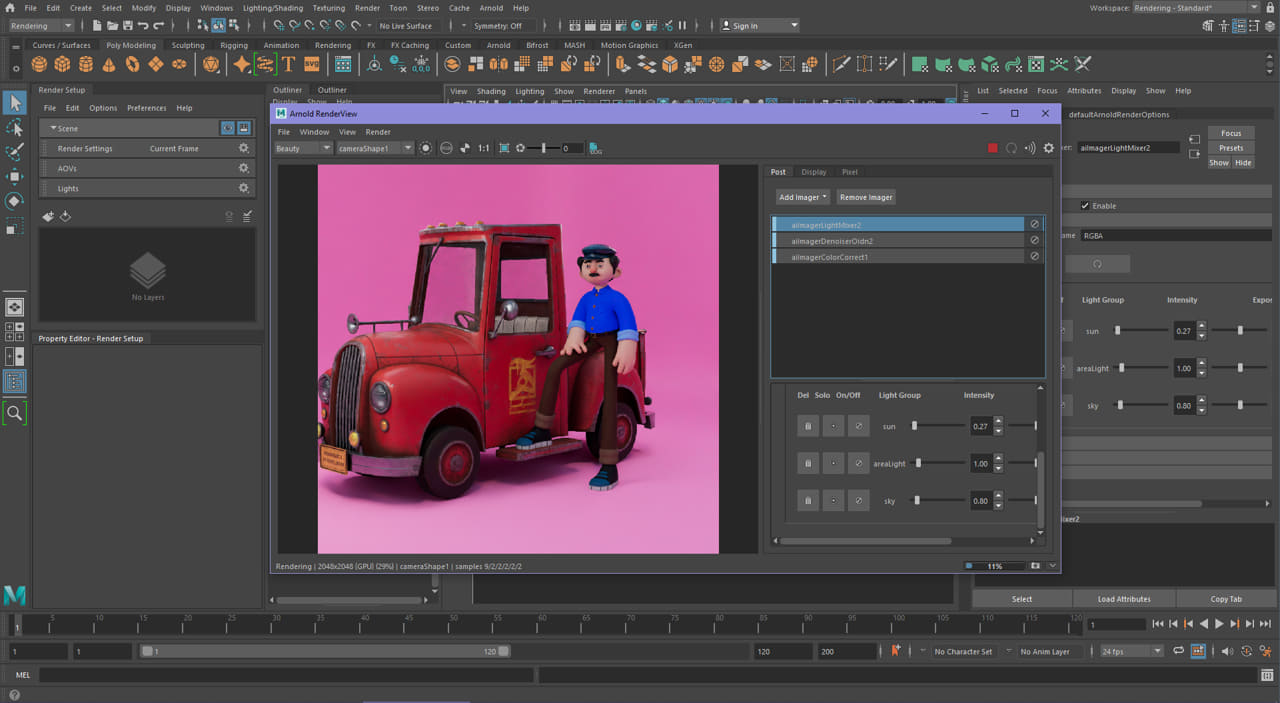Viewport: 1280px width, 703px height.
Task: Click the 1:1 zoom icon in RenderView toolbar
Action: tap(483, 147)
